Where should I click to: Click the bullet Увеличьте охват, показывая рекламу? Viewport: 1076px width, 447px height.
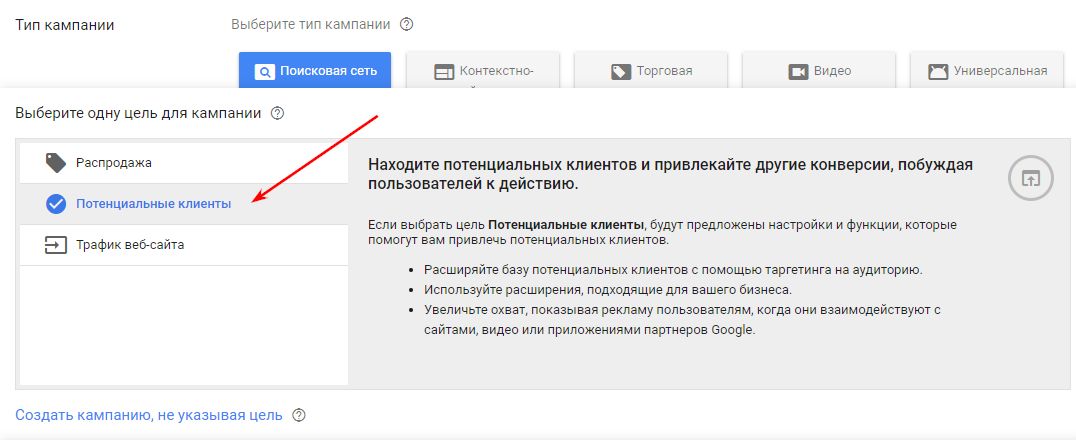tap(681, 319)
